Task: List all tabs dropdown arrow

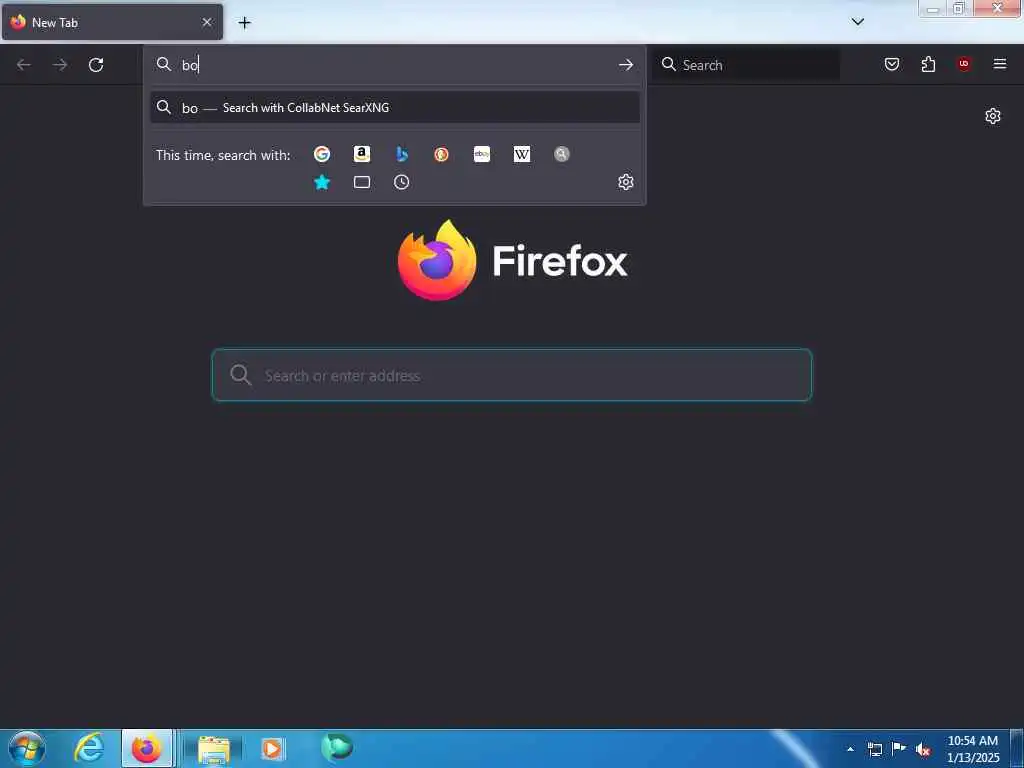Action: point(858,22)
